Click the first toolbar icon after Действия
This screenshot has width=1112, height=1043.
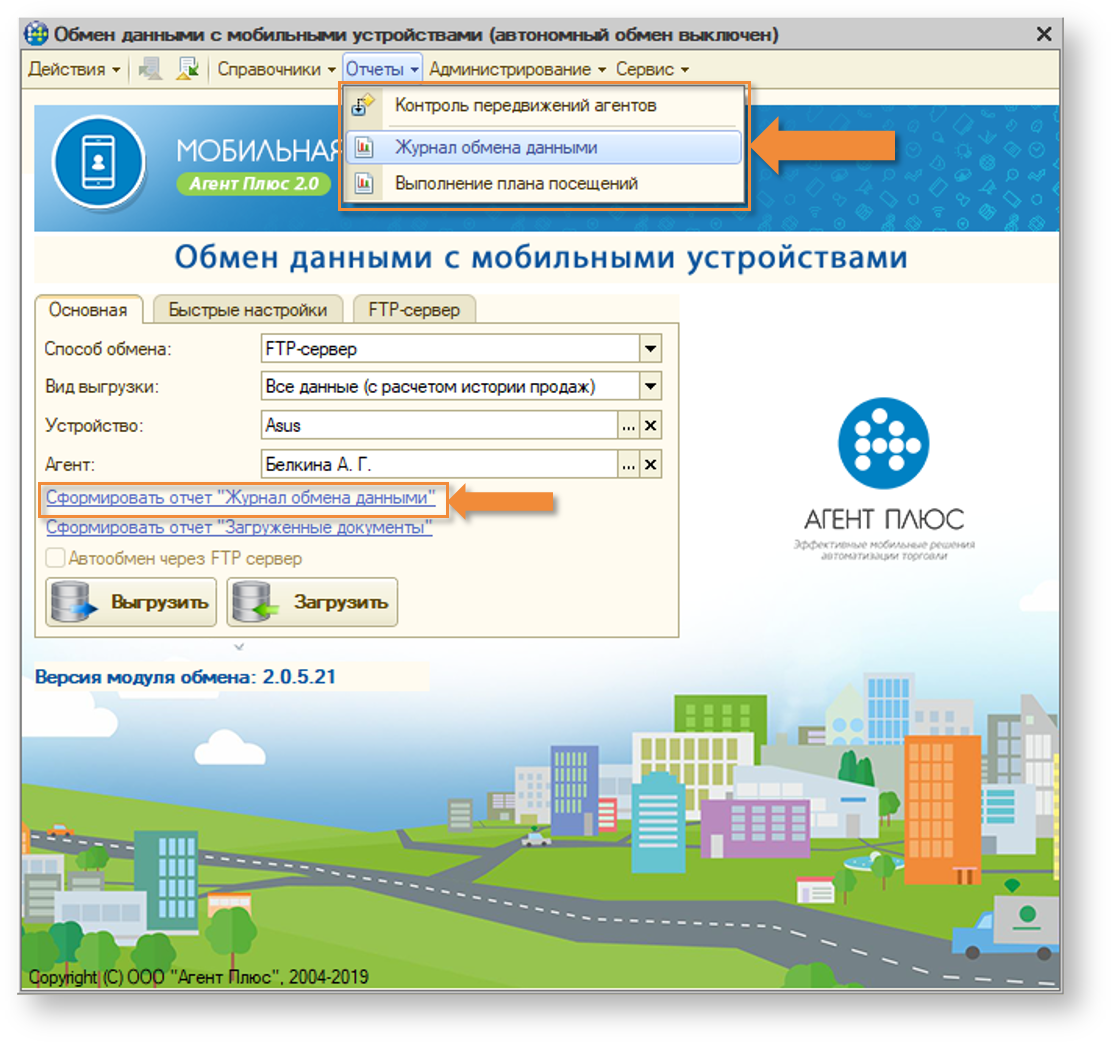coord(150,69)
